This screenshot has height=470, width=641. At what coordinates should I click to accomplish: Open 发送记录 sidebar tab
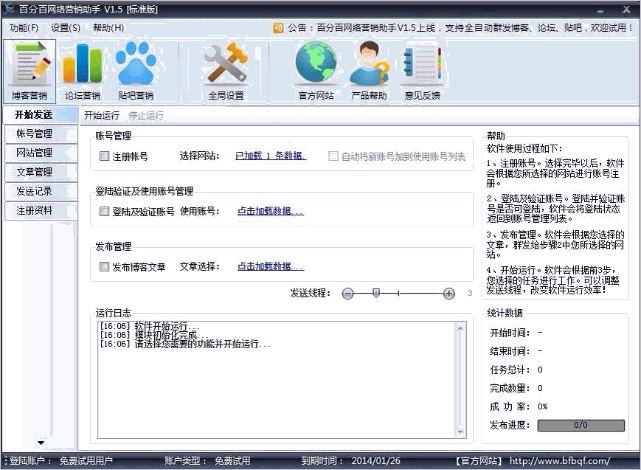tap(40, 191)
